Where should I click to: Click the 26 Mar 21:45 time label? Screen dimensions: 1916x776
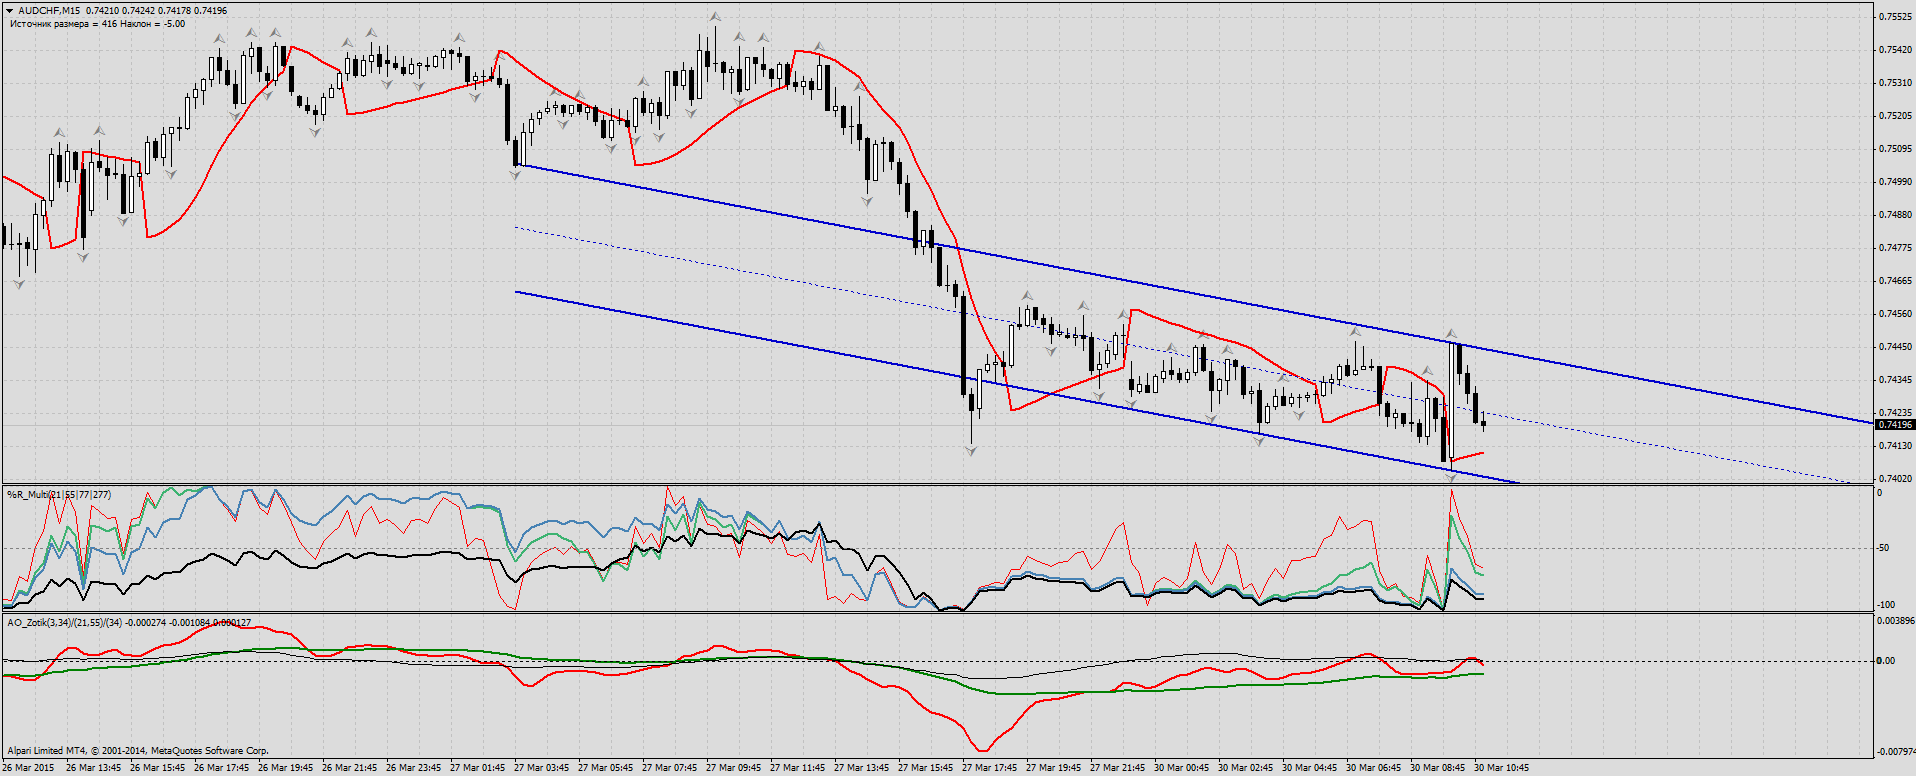click(350, 768)
